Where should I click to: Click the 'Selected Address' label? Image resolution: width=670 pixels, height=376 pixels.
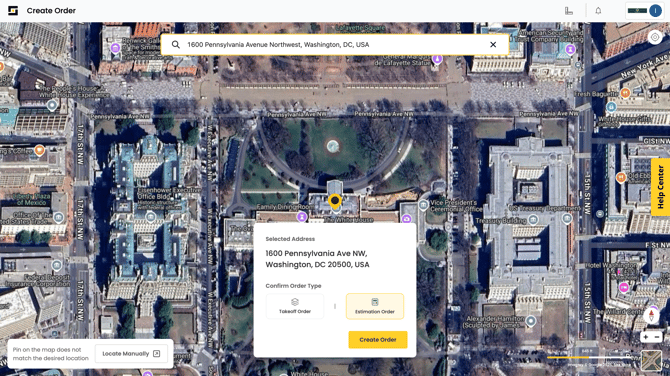coord(290,239)
